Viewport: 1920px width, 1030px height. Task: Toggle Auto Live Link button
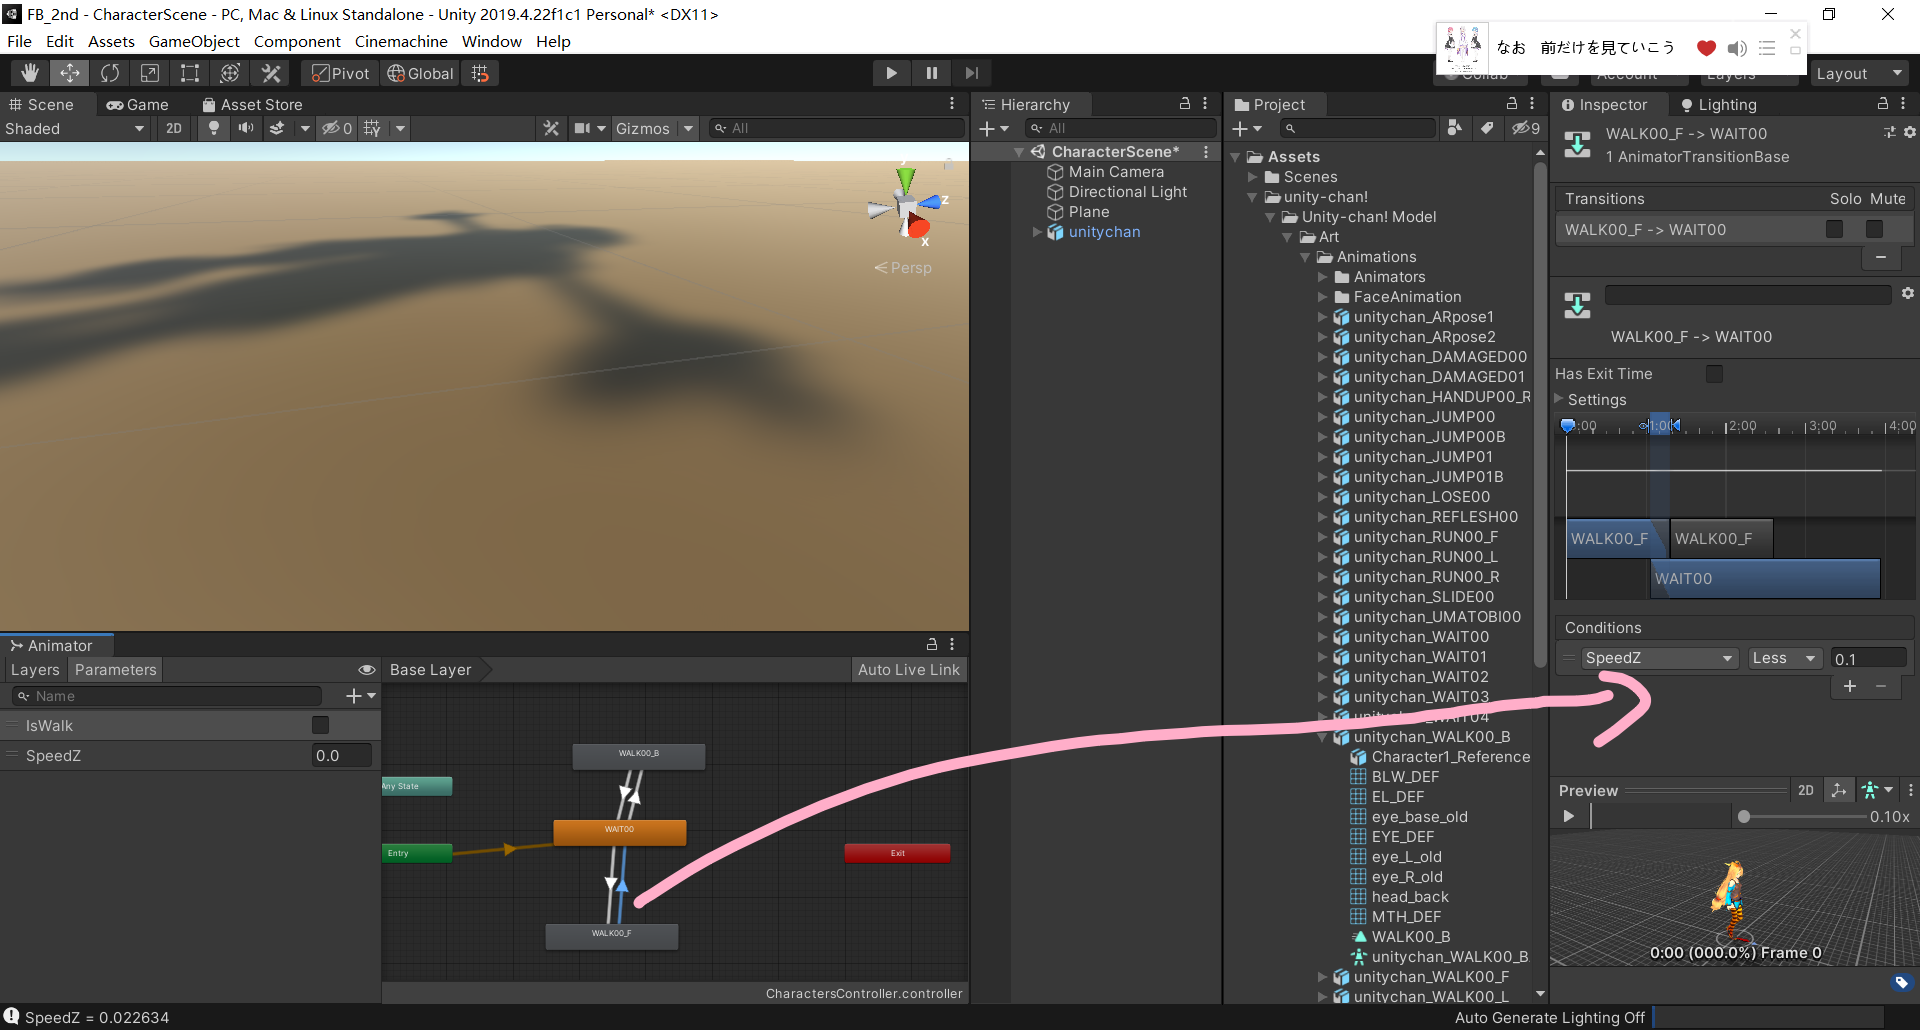(x=908, y=670)
